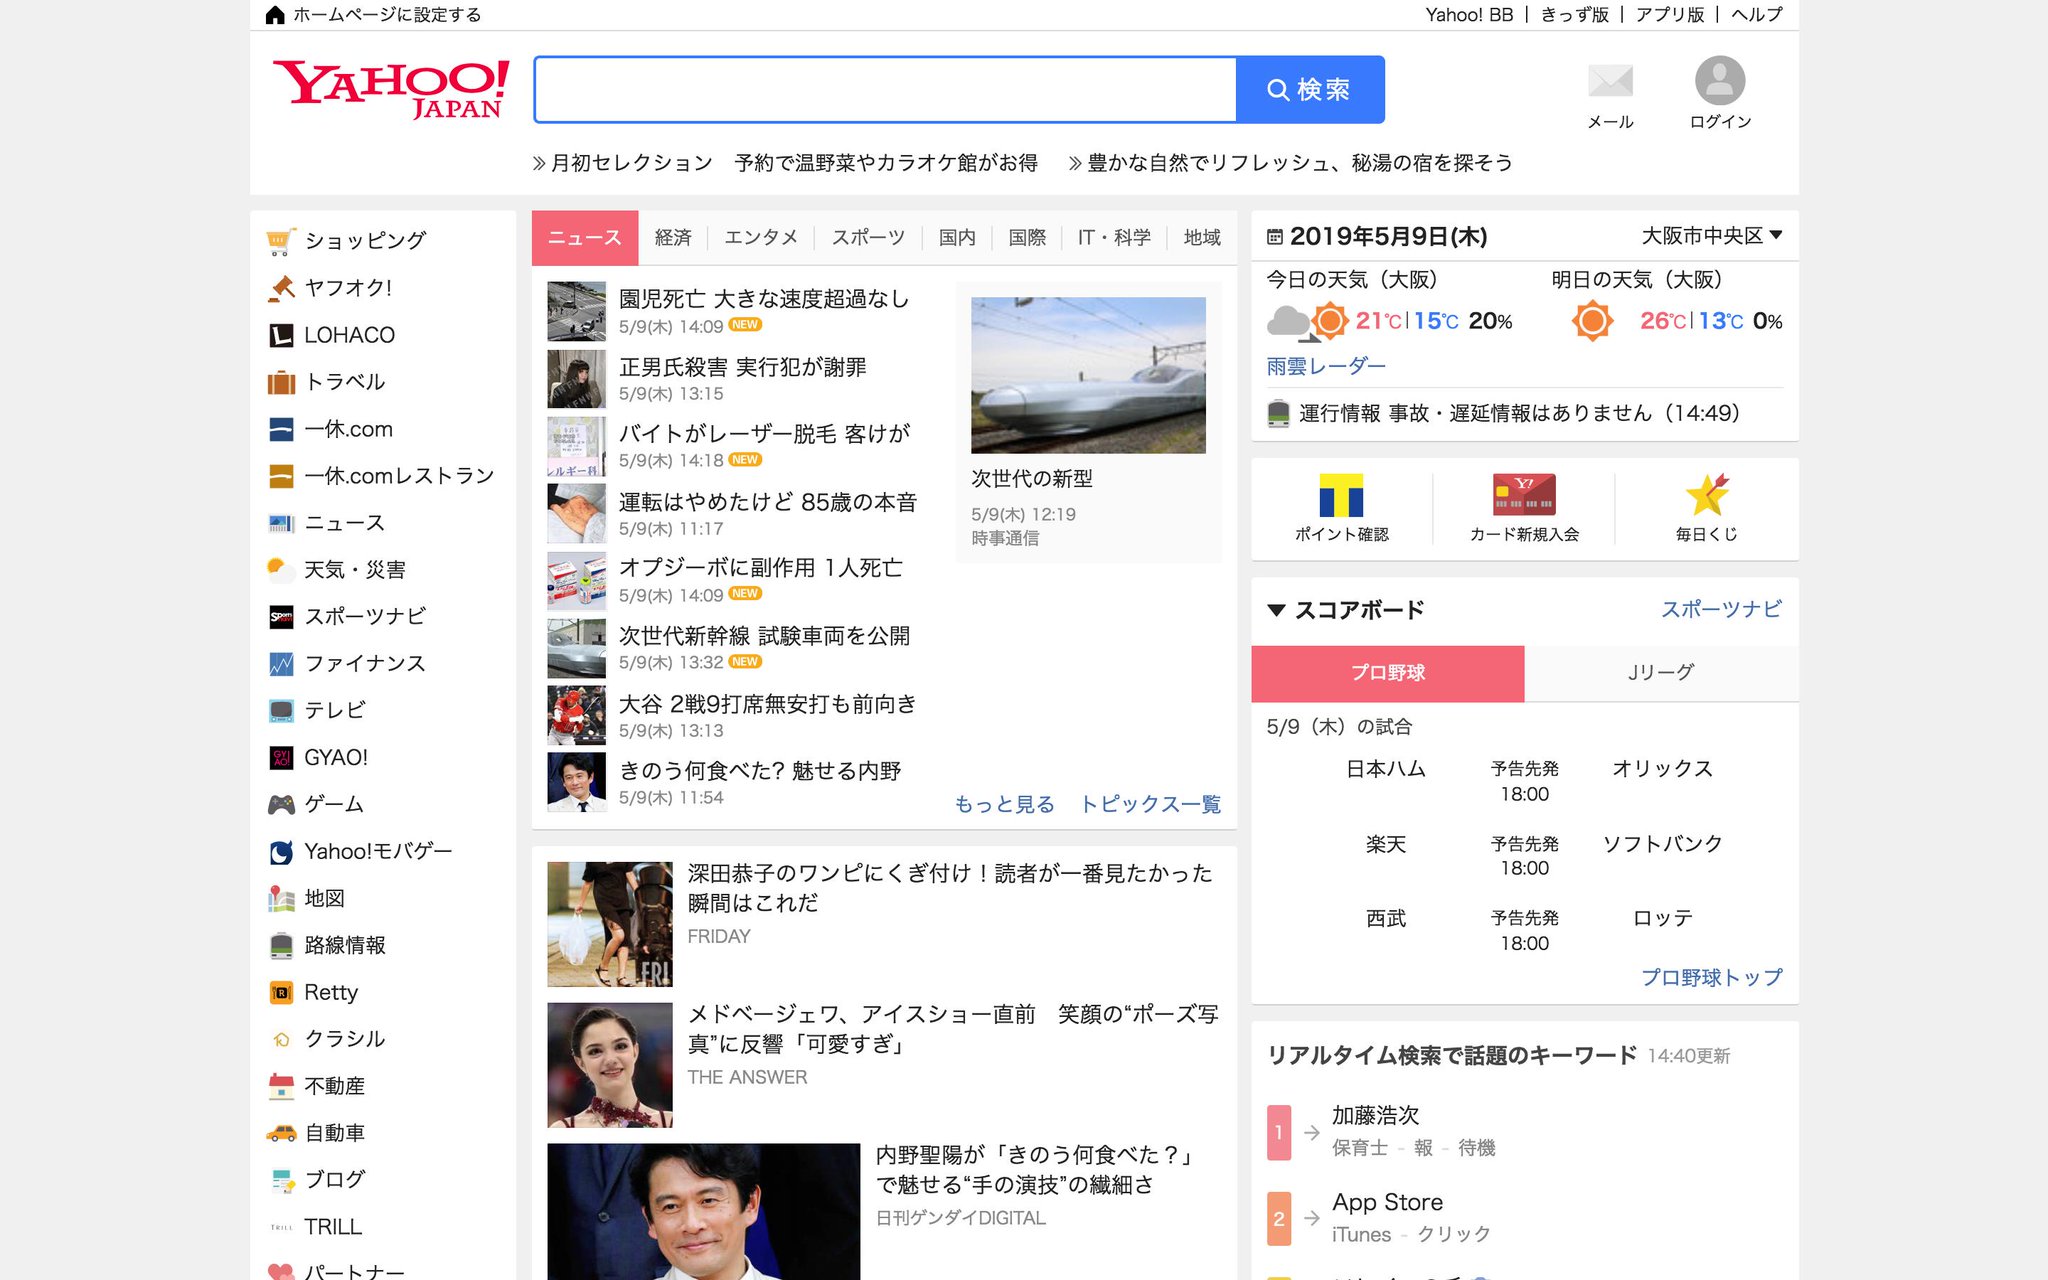This screenshot has width=2048, height=1280.
Task: Switch to the 地域 tab
Action: pos(1202,238)
